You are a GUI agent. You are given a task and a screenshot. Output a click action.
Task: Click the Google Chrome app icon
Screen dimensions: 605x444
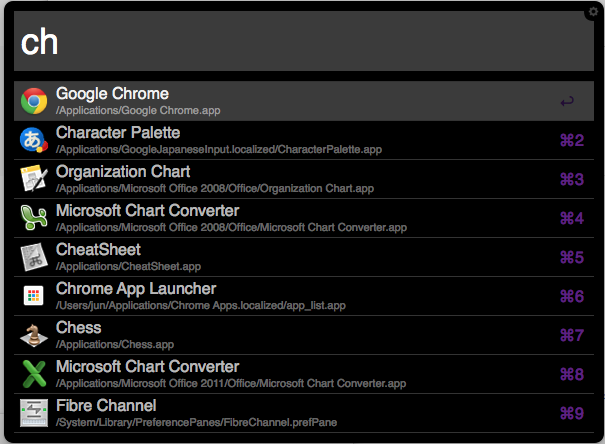tap(34, 101)
